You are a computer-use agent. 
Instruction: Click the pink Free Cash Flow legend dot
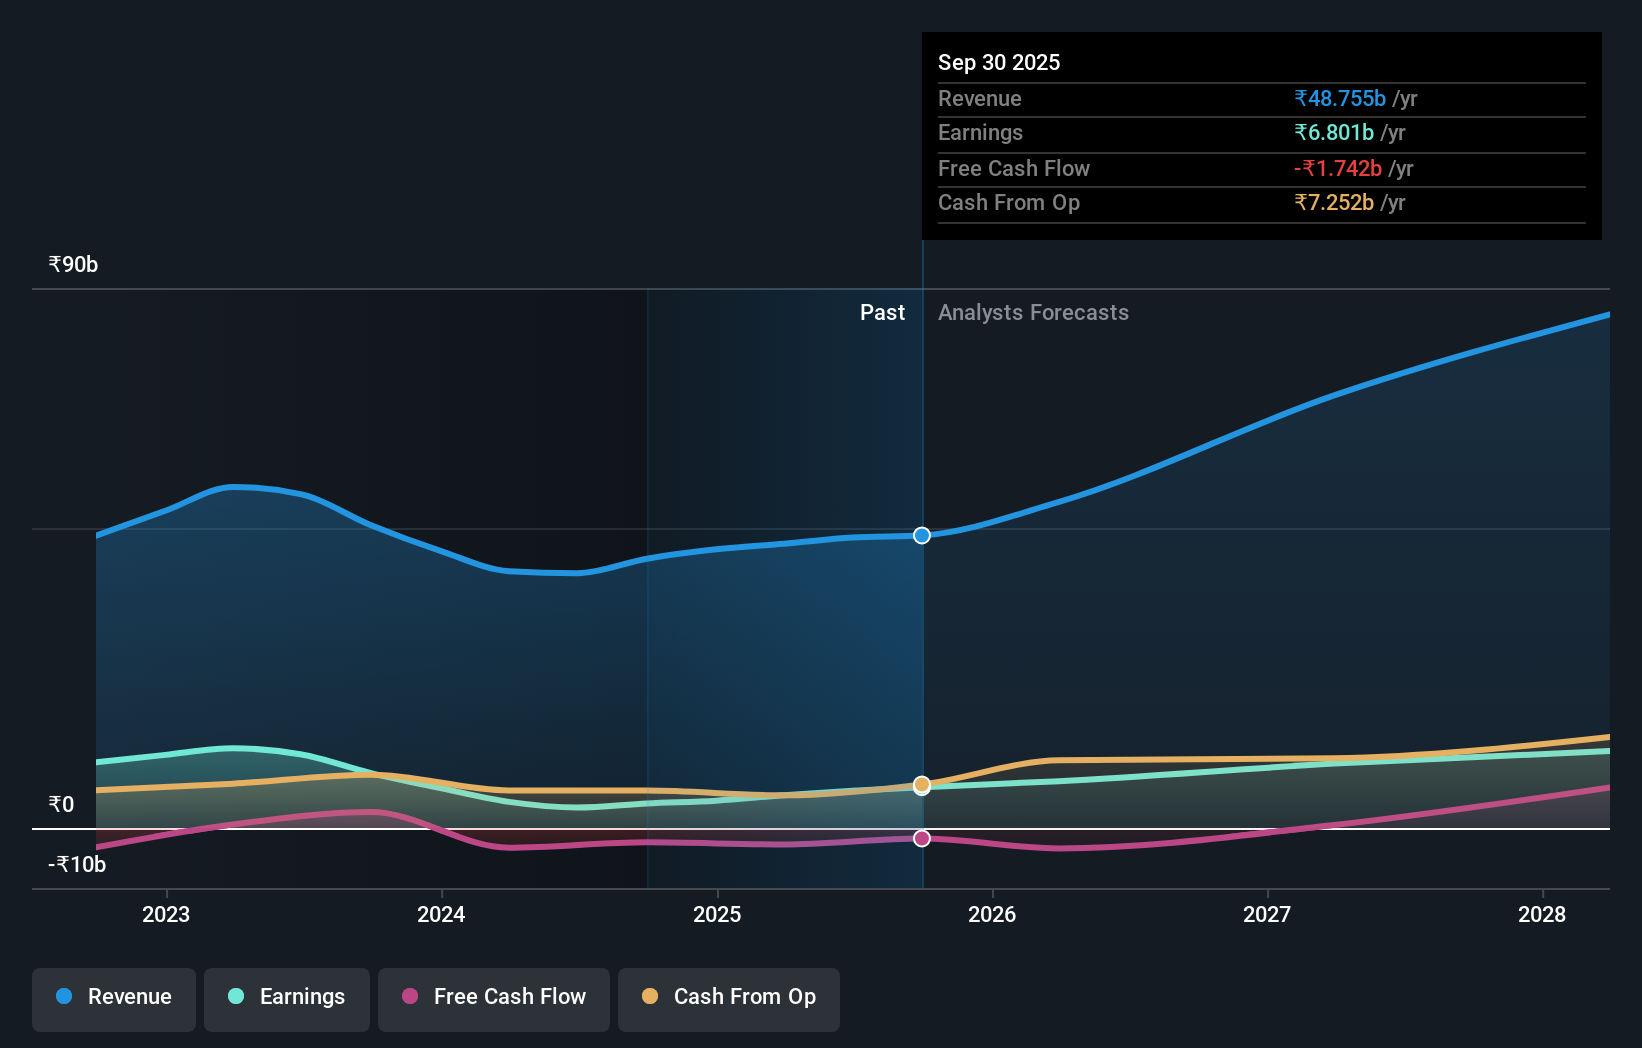[411, 997]
